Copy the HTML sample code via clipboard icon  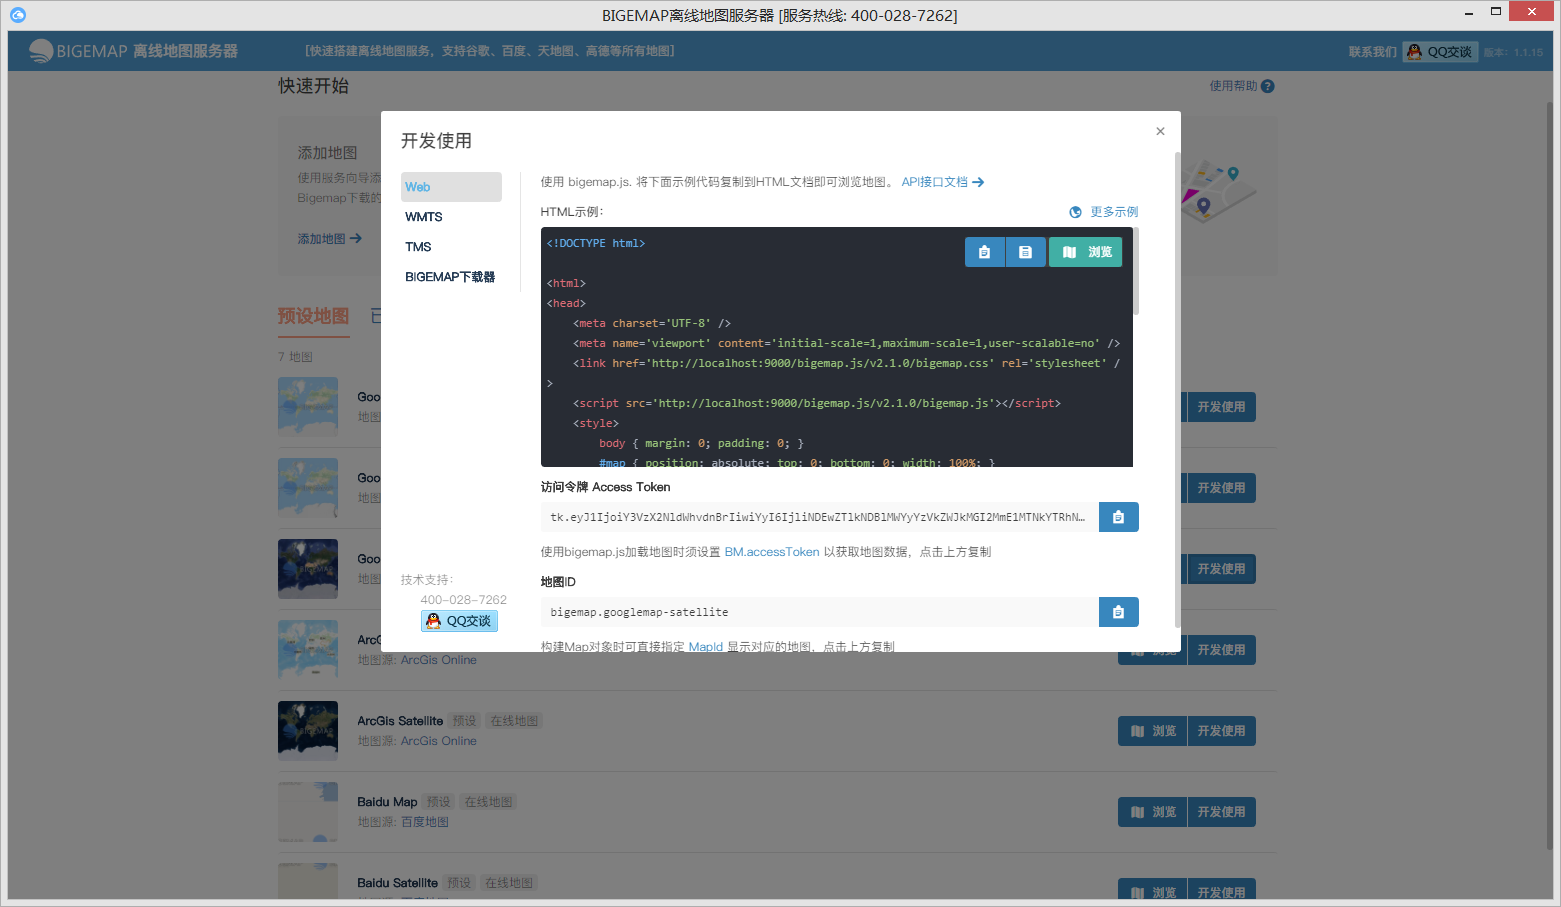(985, 252)
